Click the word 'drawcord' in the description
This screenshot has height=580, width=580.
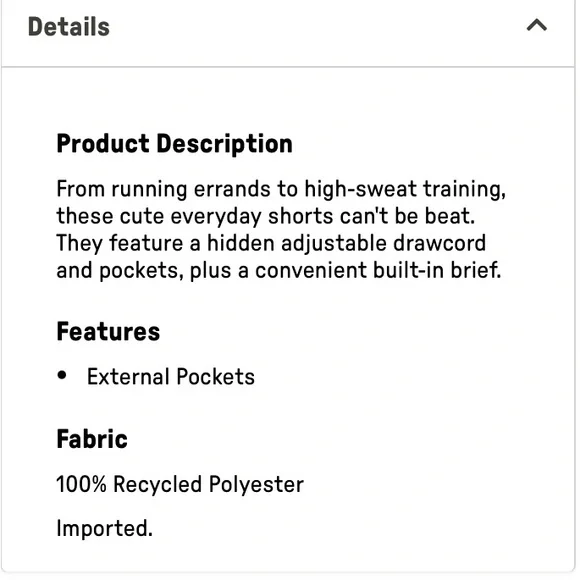439,244
